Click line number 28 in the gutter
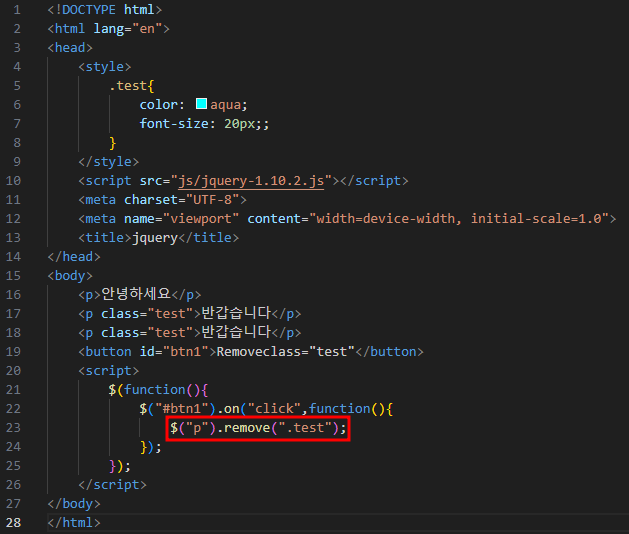The image size is (629, 534). tap(13, 523)
